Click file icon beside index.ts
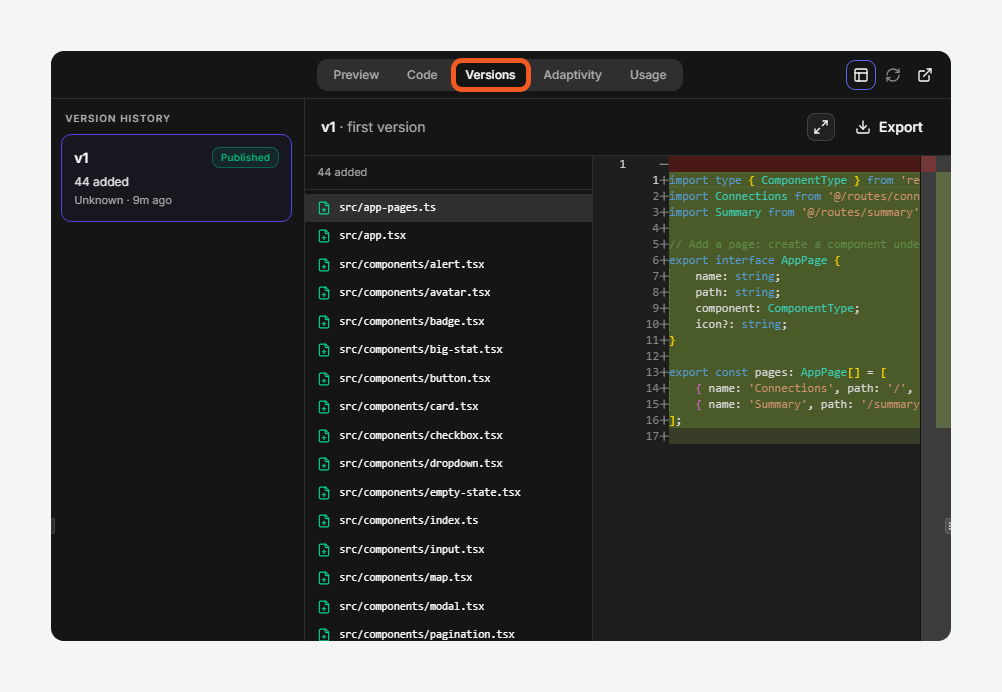 (x=324, y=521)
